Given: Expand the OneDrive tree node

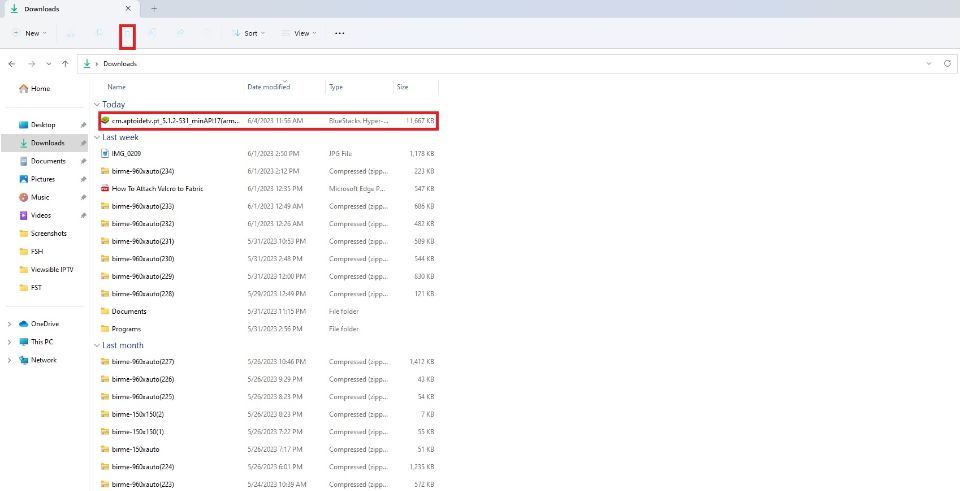Looking at the screenshot, I should 9,324.
